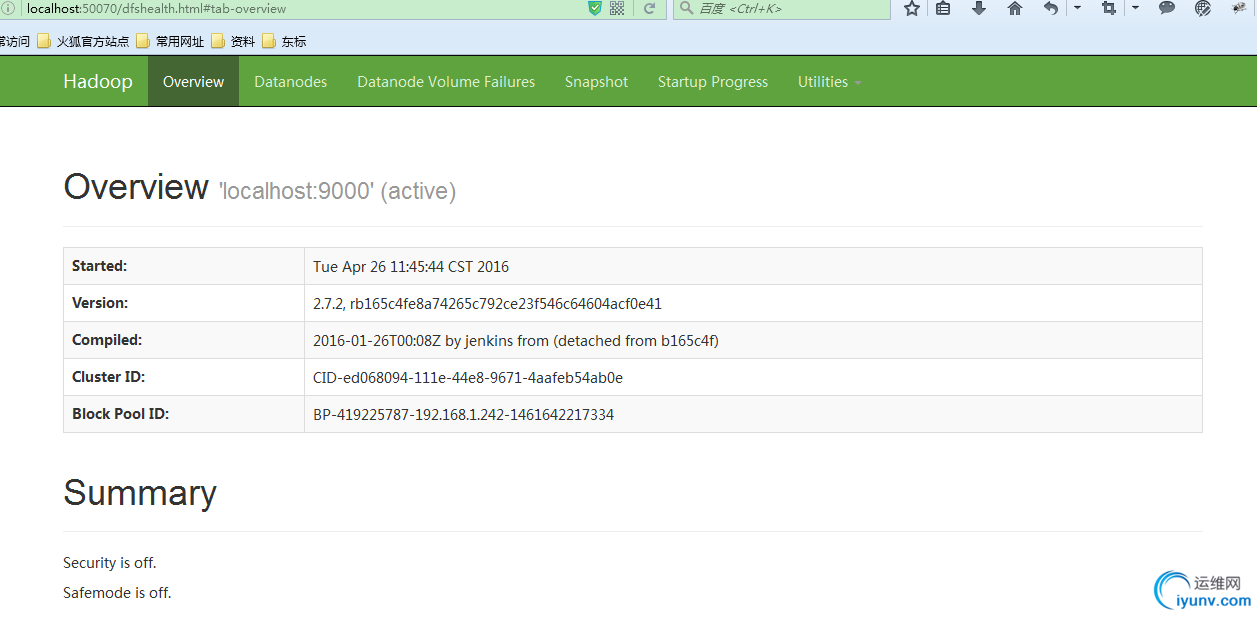Go to the Snapshot tab
Screen dimensions: 1257x617
coord(596,82)
